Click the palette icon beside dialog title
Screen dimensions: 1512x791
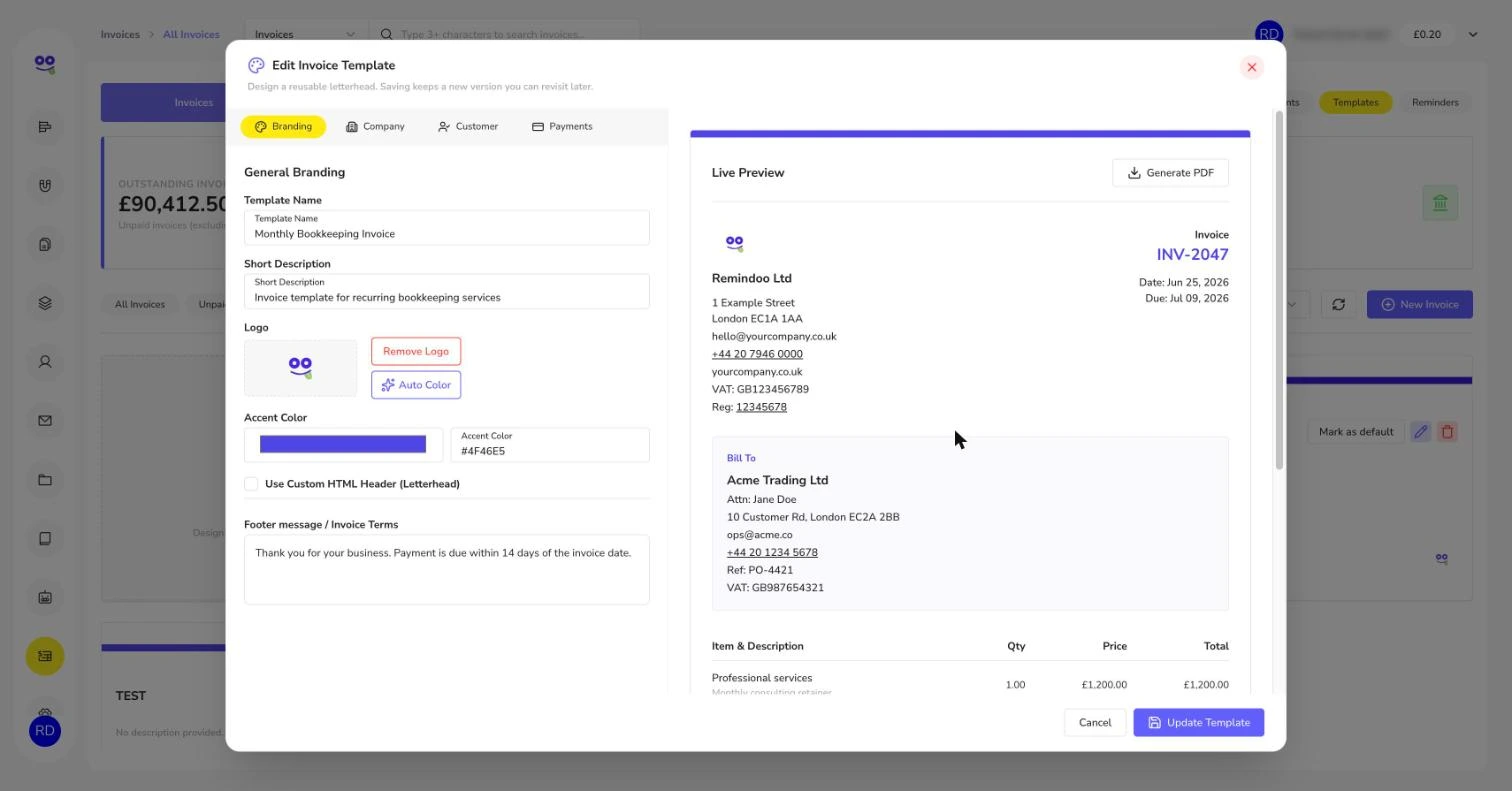[x=256, y=65]
